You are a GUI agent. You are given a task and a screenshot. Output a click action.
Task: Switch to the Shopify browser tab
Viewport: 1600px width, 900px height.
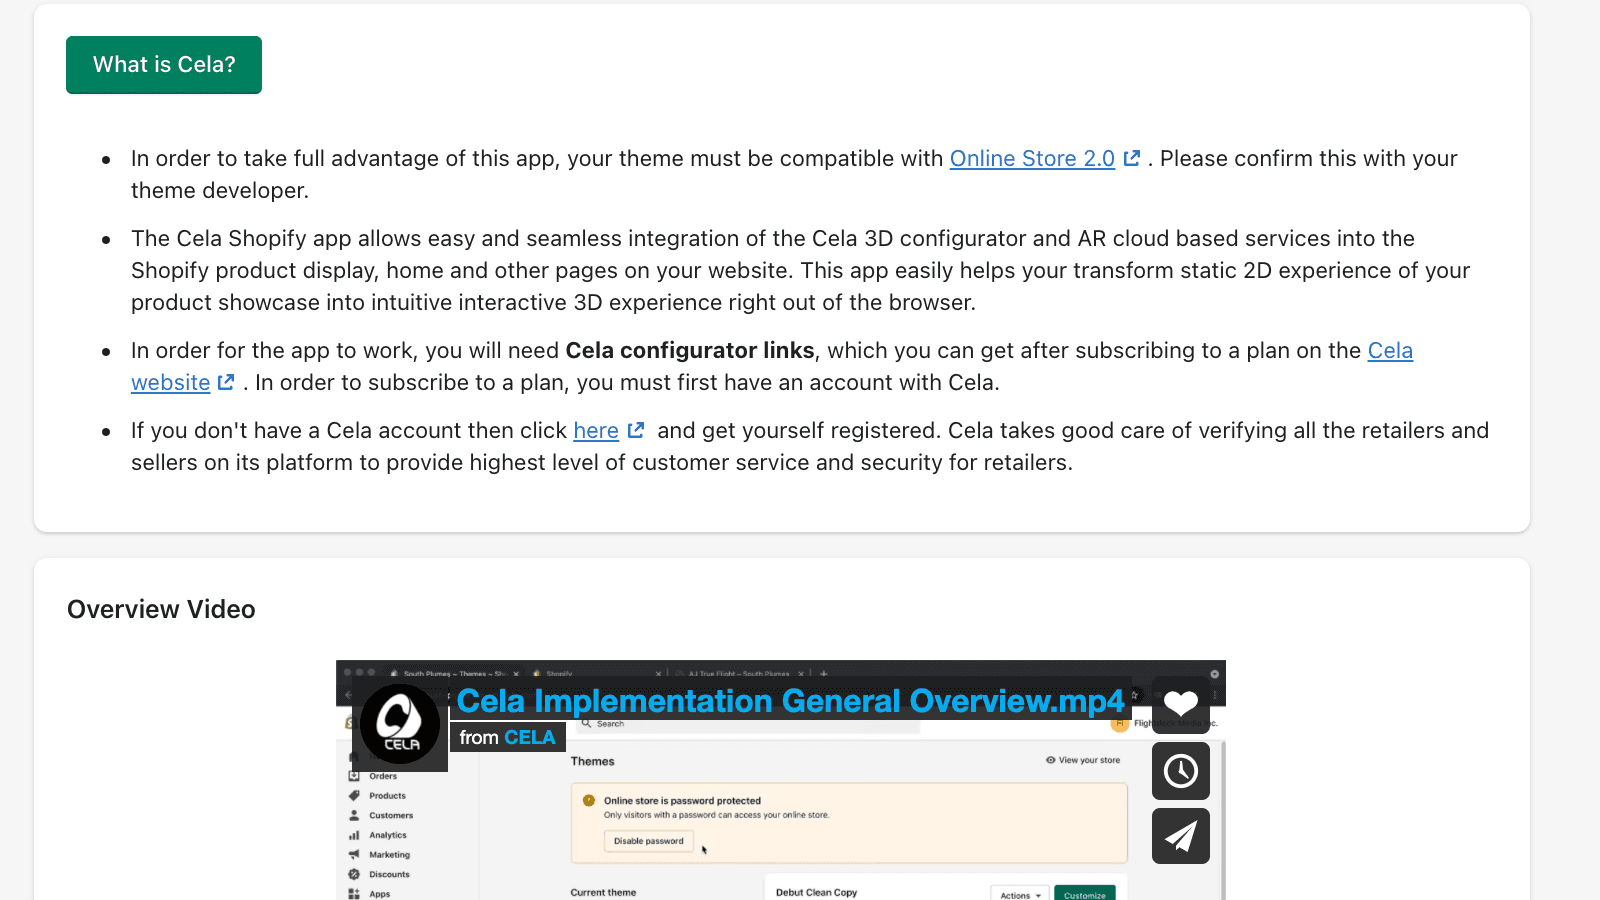[x=558, y=673]
